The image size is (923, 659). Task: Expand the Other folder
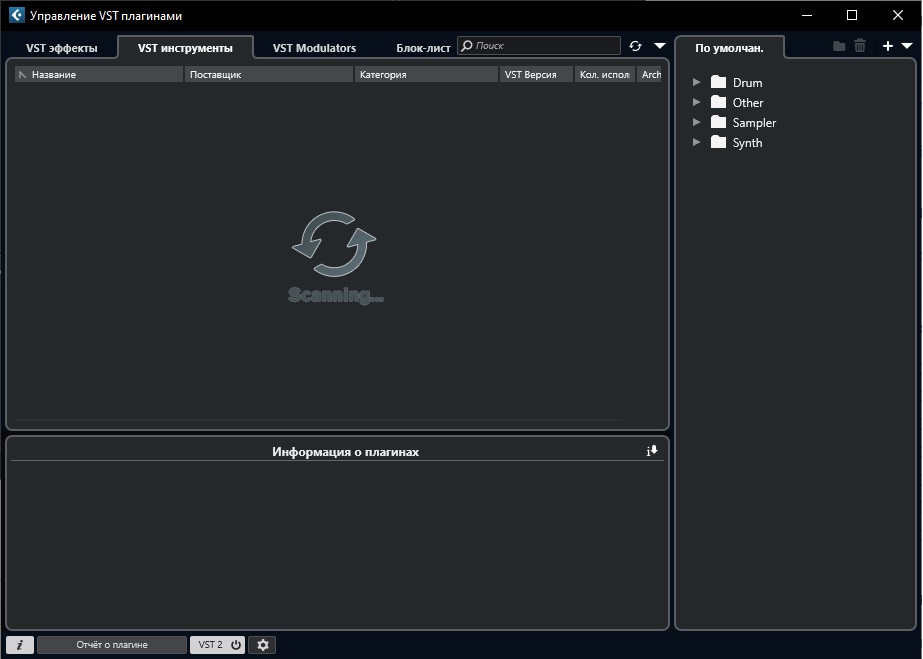[x=697, y=103]
